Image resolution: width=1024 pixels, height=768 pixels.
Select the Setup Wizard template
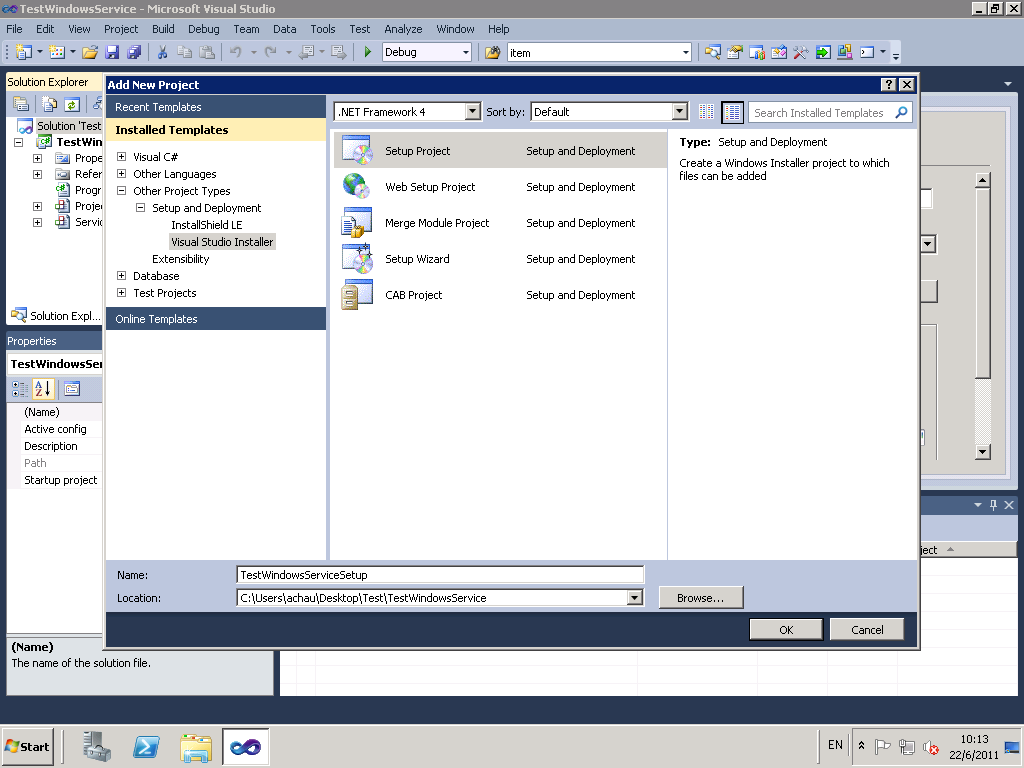(500, 259)
